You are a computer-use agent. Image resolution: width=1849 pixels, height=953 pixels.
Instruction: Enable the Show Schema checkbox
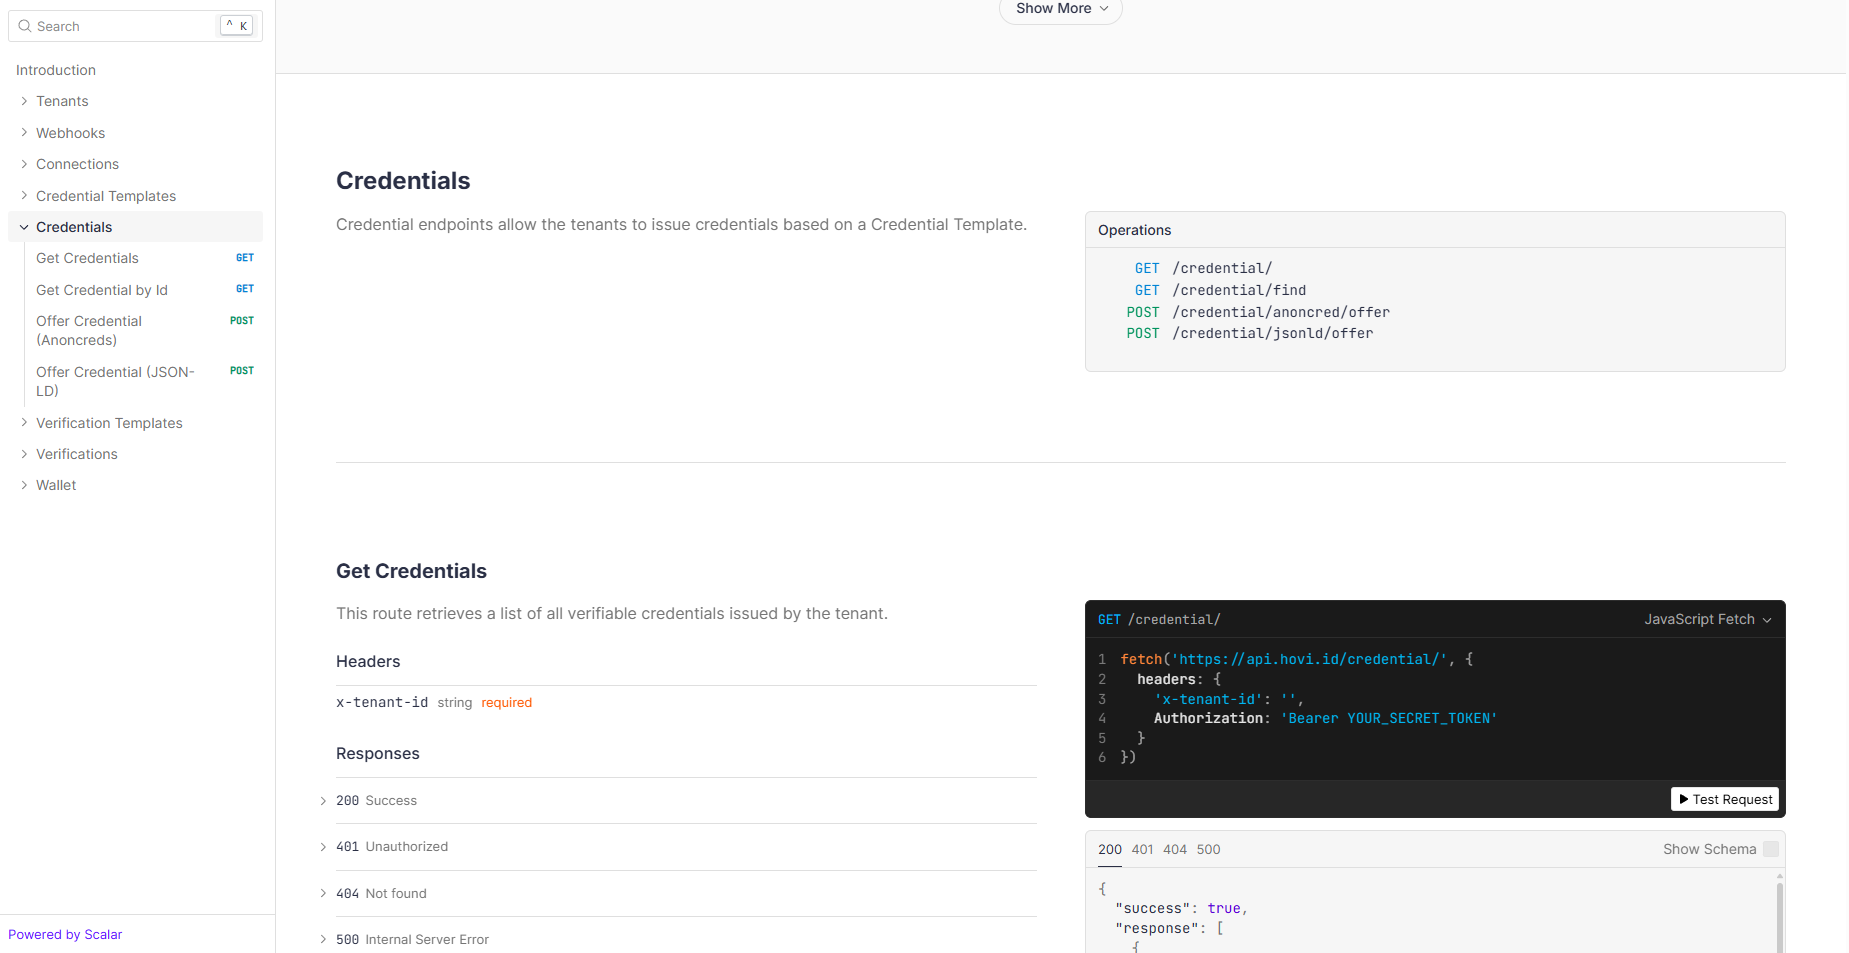click(x=1770, y=849)
